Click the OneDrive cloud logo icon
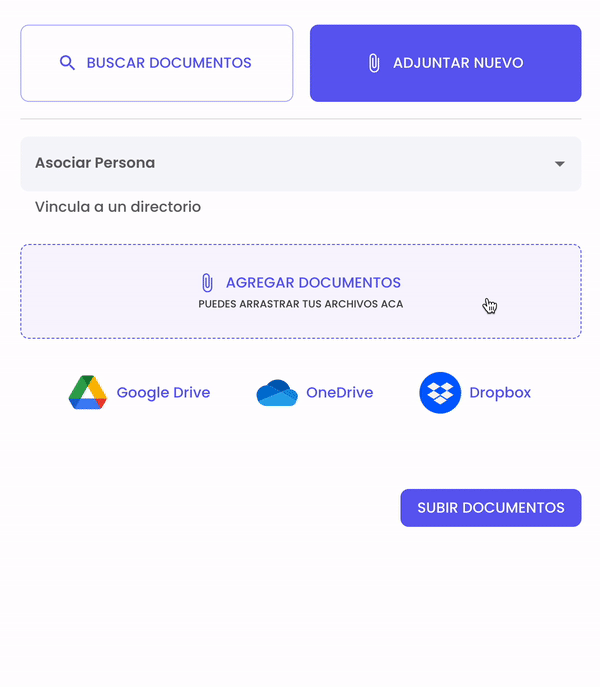Viewport: 600px width, 687px height. click(277, 393)
